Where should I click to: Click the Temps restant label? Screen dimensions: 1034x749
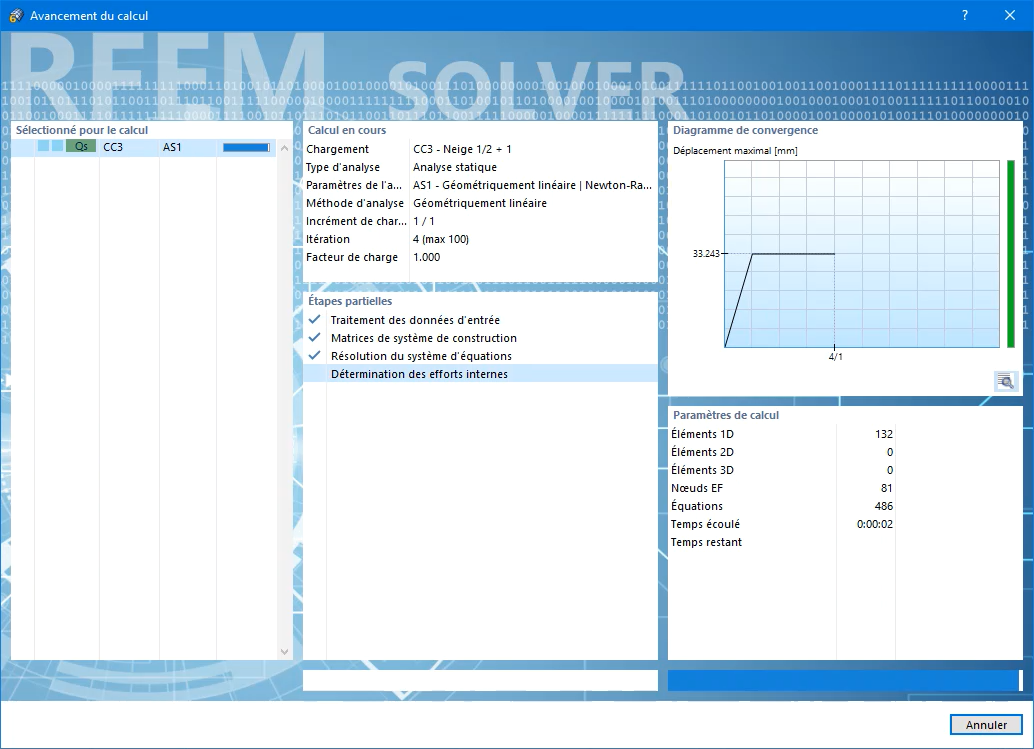tap(706, 542)
